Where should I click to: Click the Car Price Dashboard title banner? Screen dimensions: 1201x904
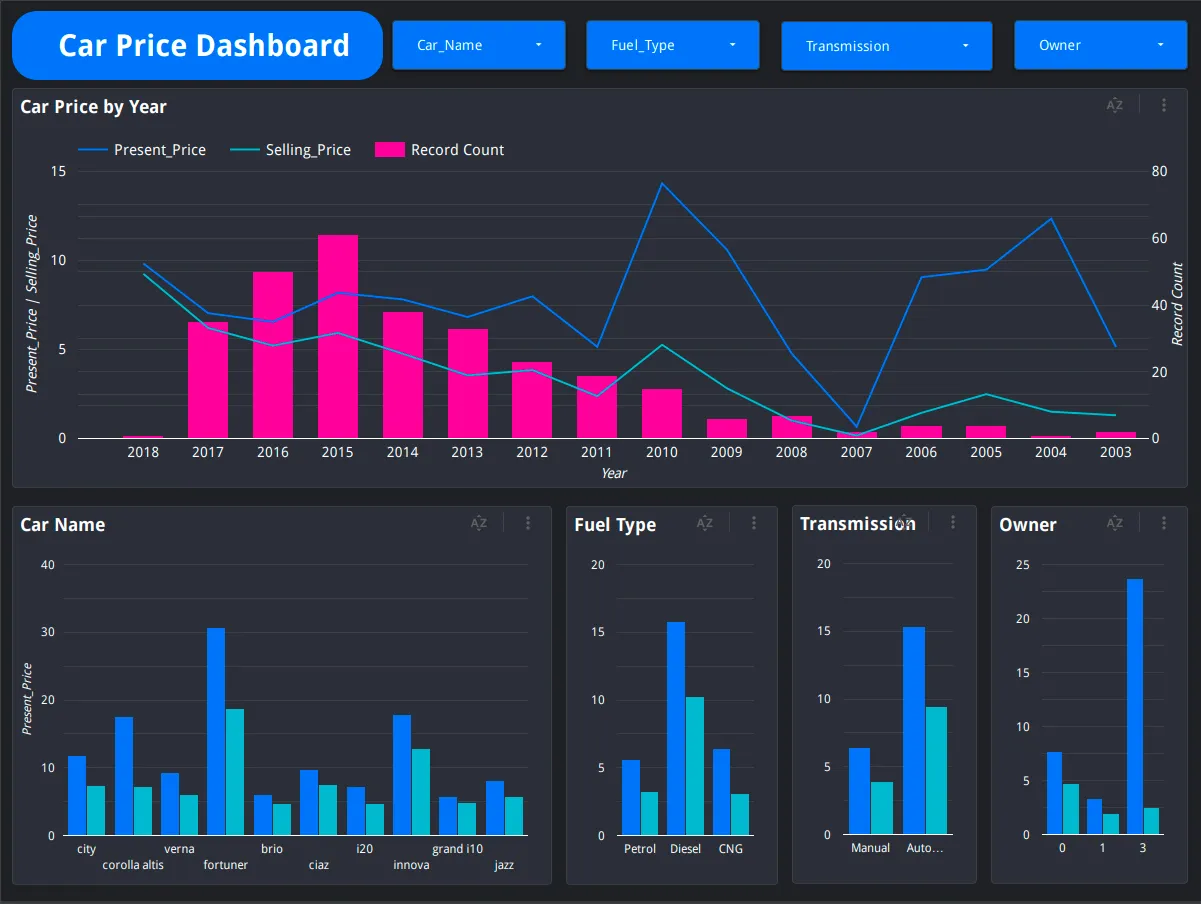[198, 45]
